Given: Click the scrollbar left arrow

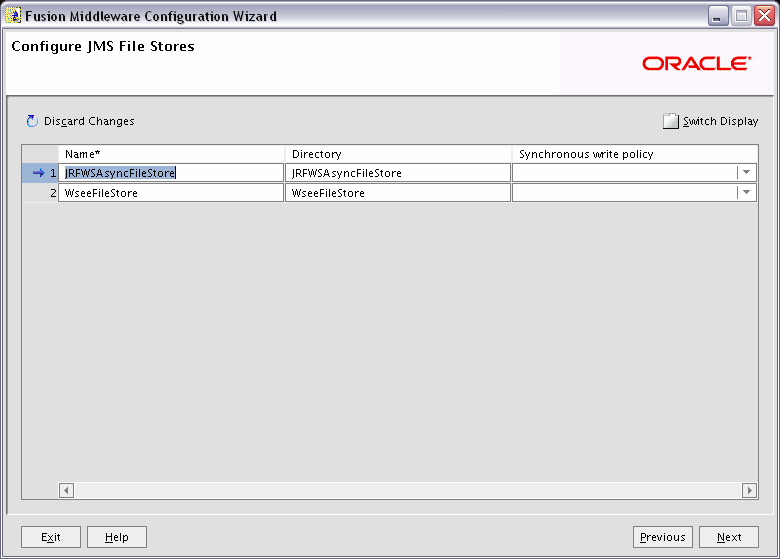Looking at the screenshot, I should [x=66, y=490].
